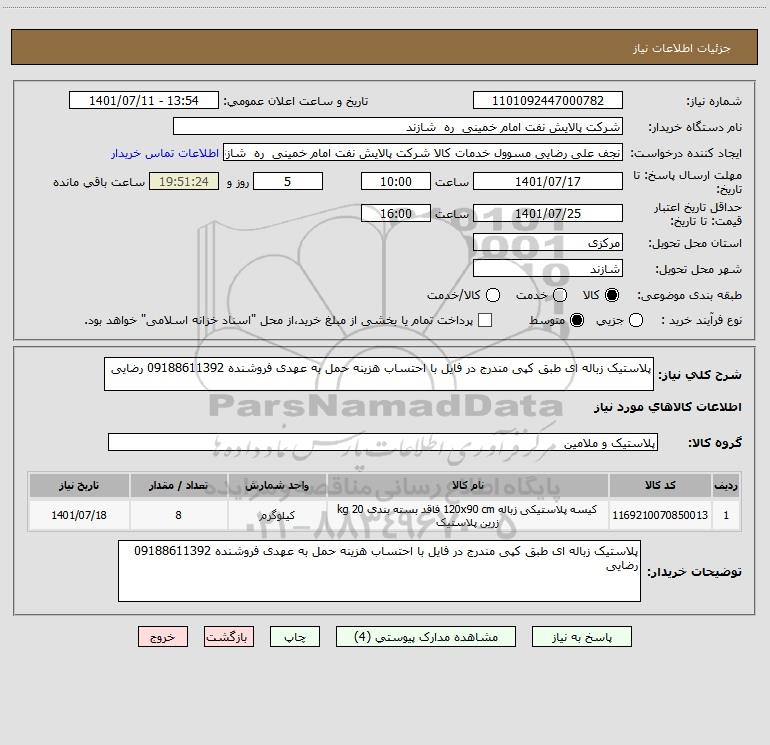770x745 pixels.
Task: Click the خروج exit button
Action: click(162, 636)
